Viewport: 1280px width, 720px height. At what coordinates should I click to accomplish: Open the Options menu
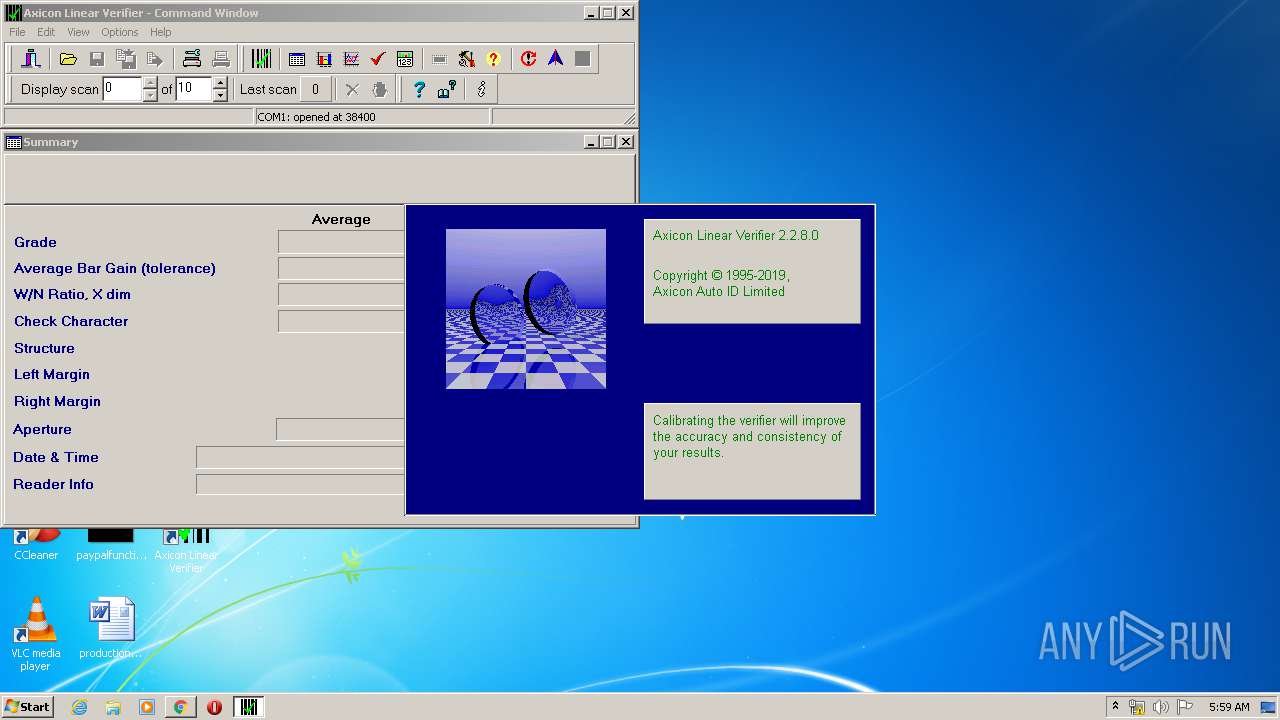[120, 32]
